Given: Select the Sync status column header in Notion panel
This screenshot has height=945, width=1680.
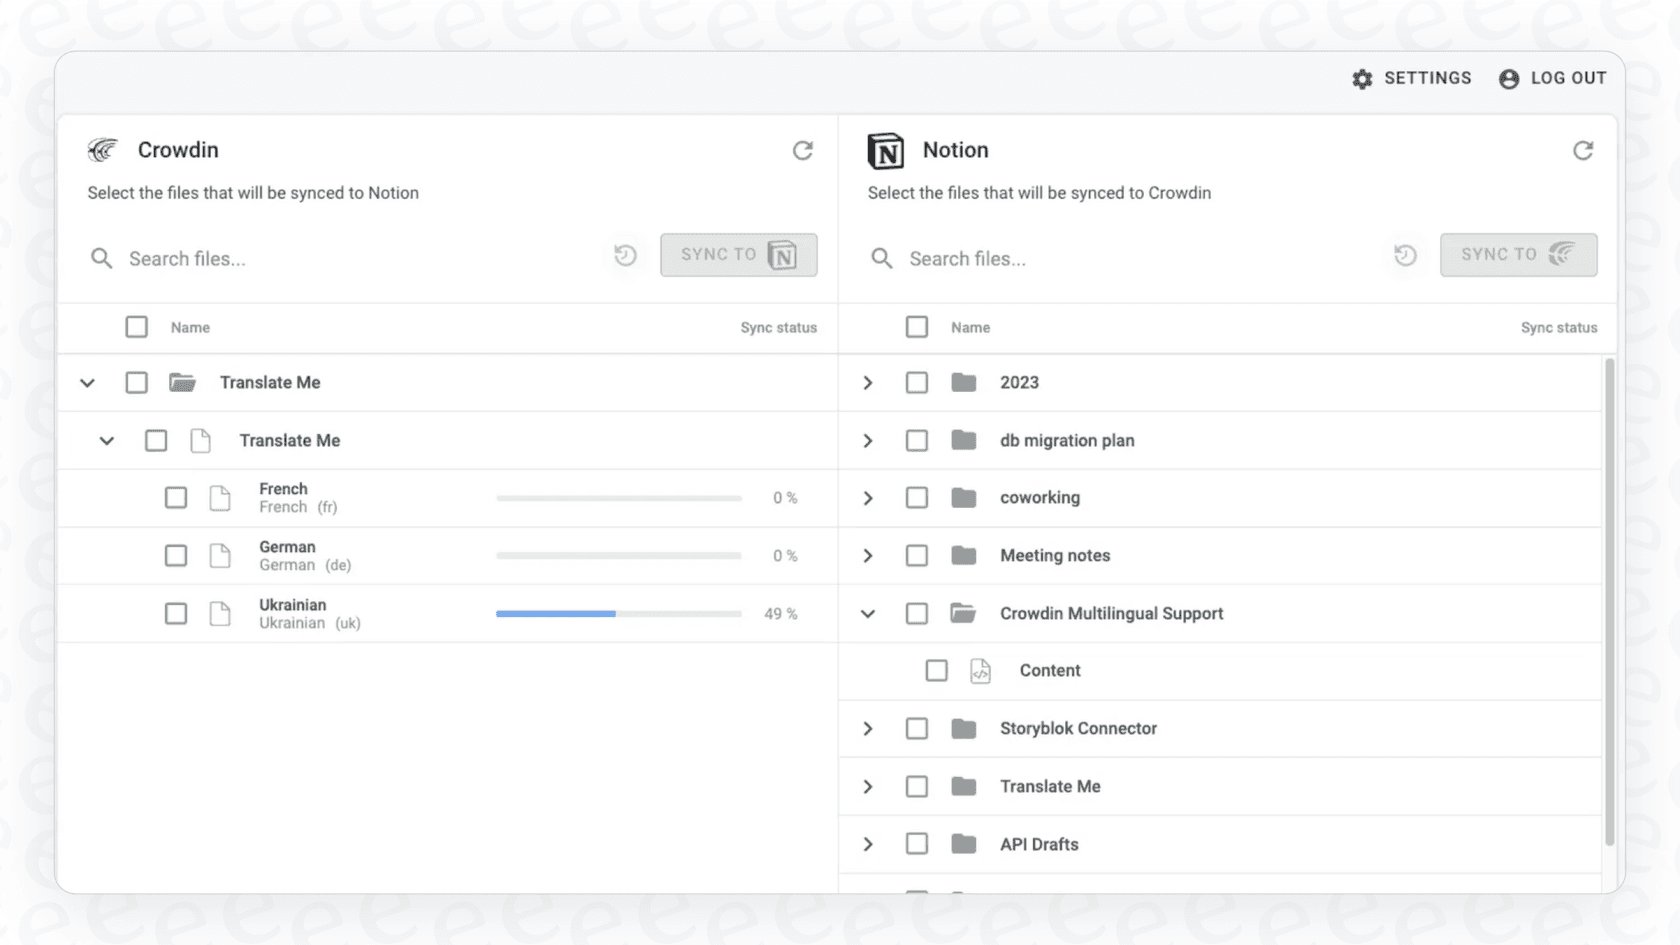Looking at the screenshot, I should pos(1558,327).
